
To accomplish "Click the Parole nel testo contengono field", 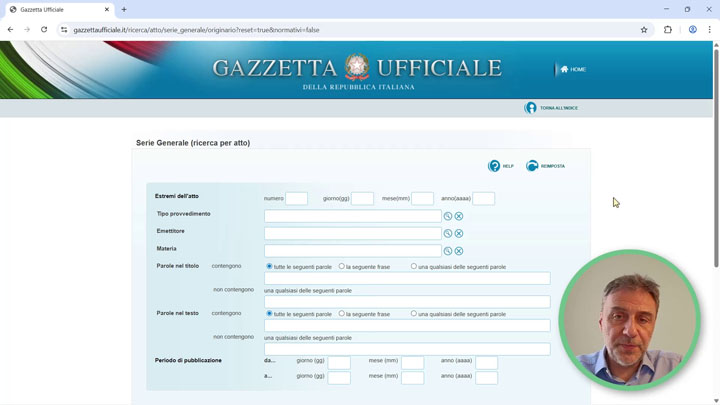I will (407, 325).
